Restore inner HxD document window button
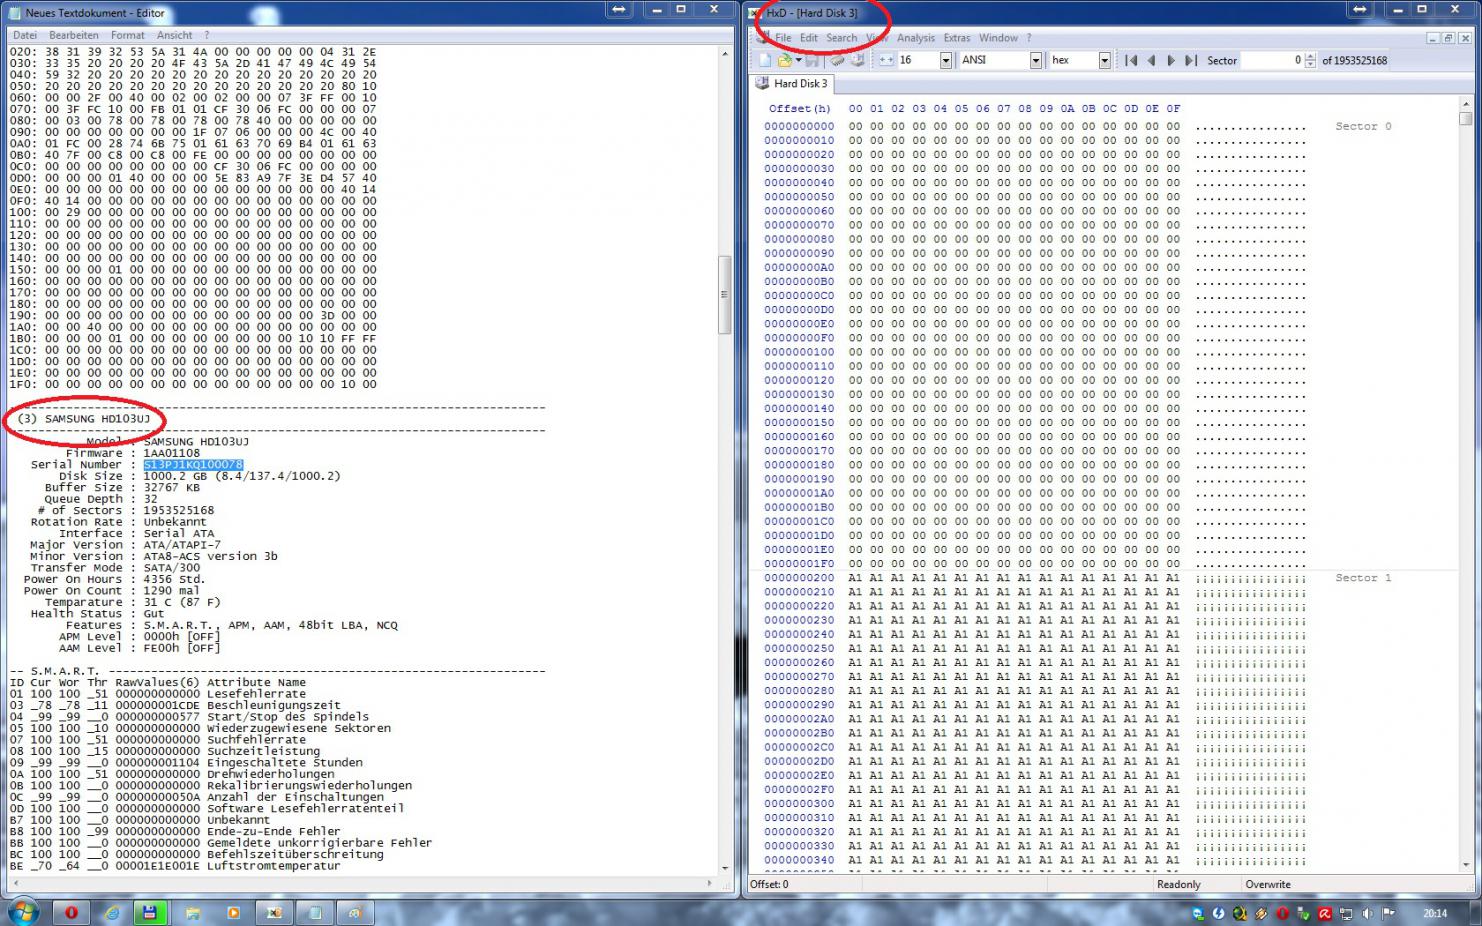Viewport: 1482px width, 926px height. click(1448, 38)
